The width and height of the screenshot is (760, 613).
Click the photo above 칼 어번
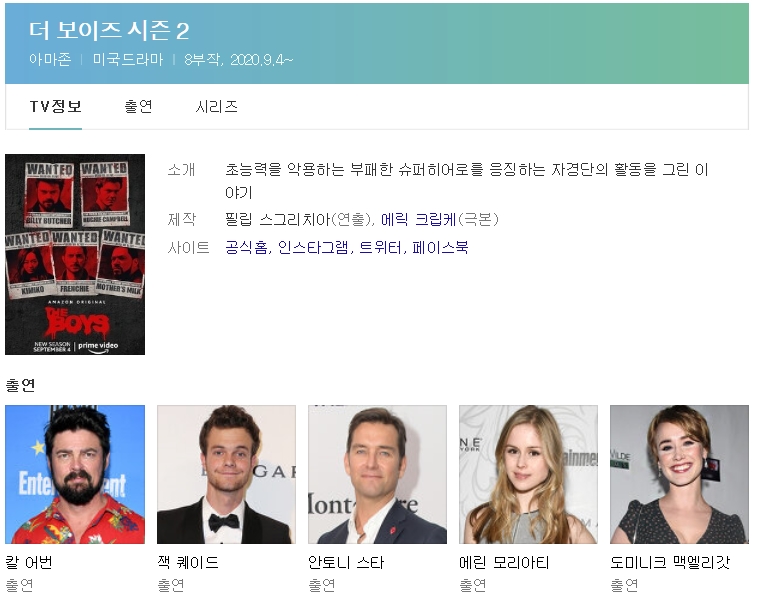(x=75, y=474)
